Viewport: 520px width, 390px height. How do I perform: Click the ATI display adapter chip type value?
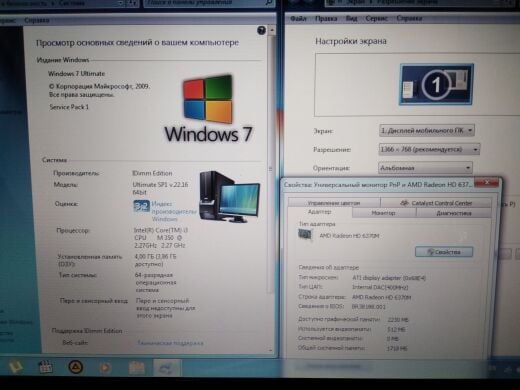[x=389, y=278]
